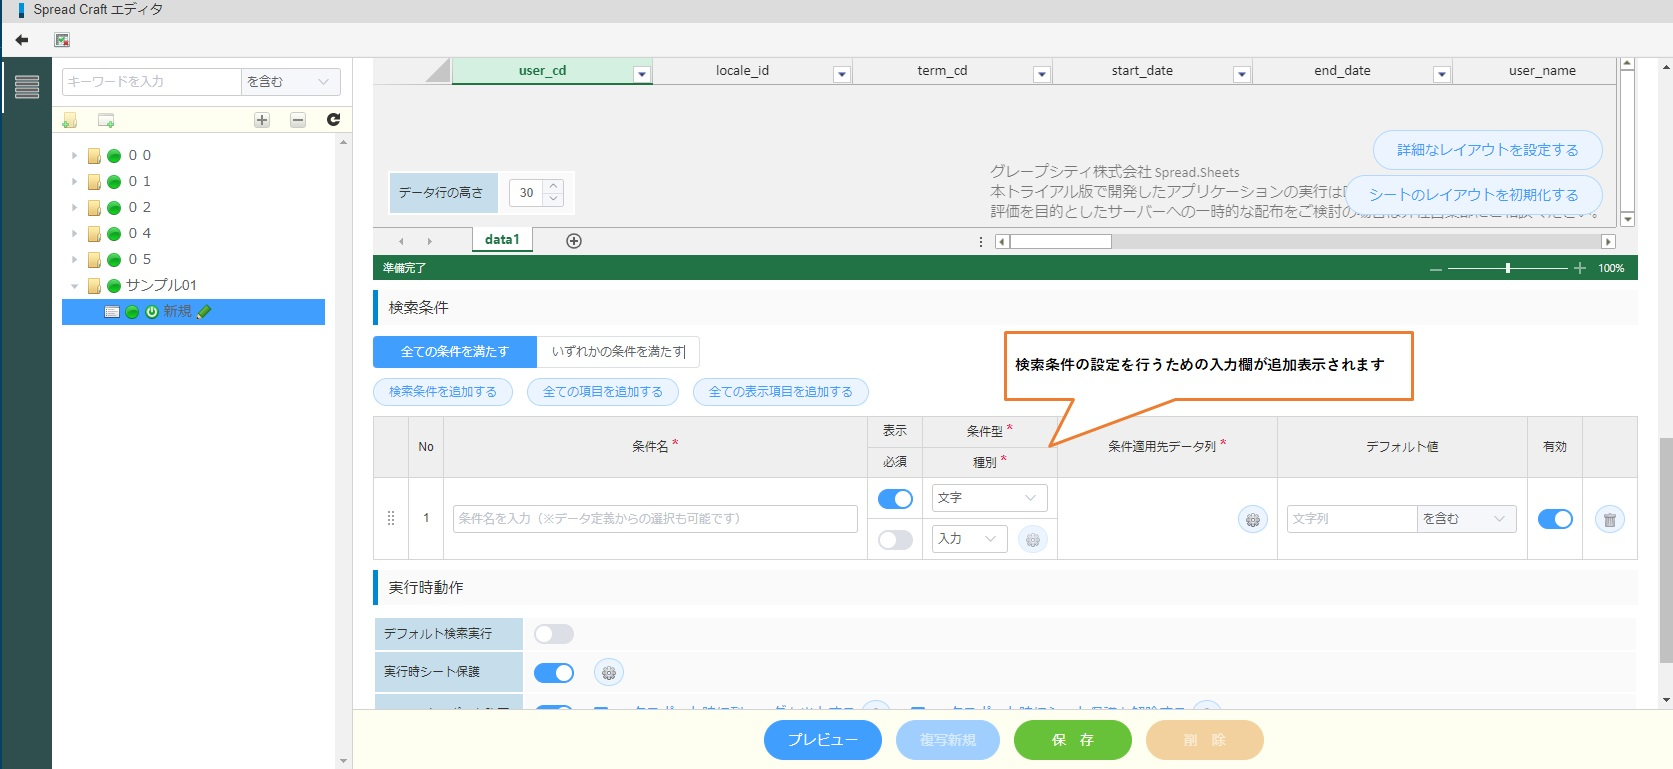Select the data1 sheet tab

click(x=502, y=240)
